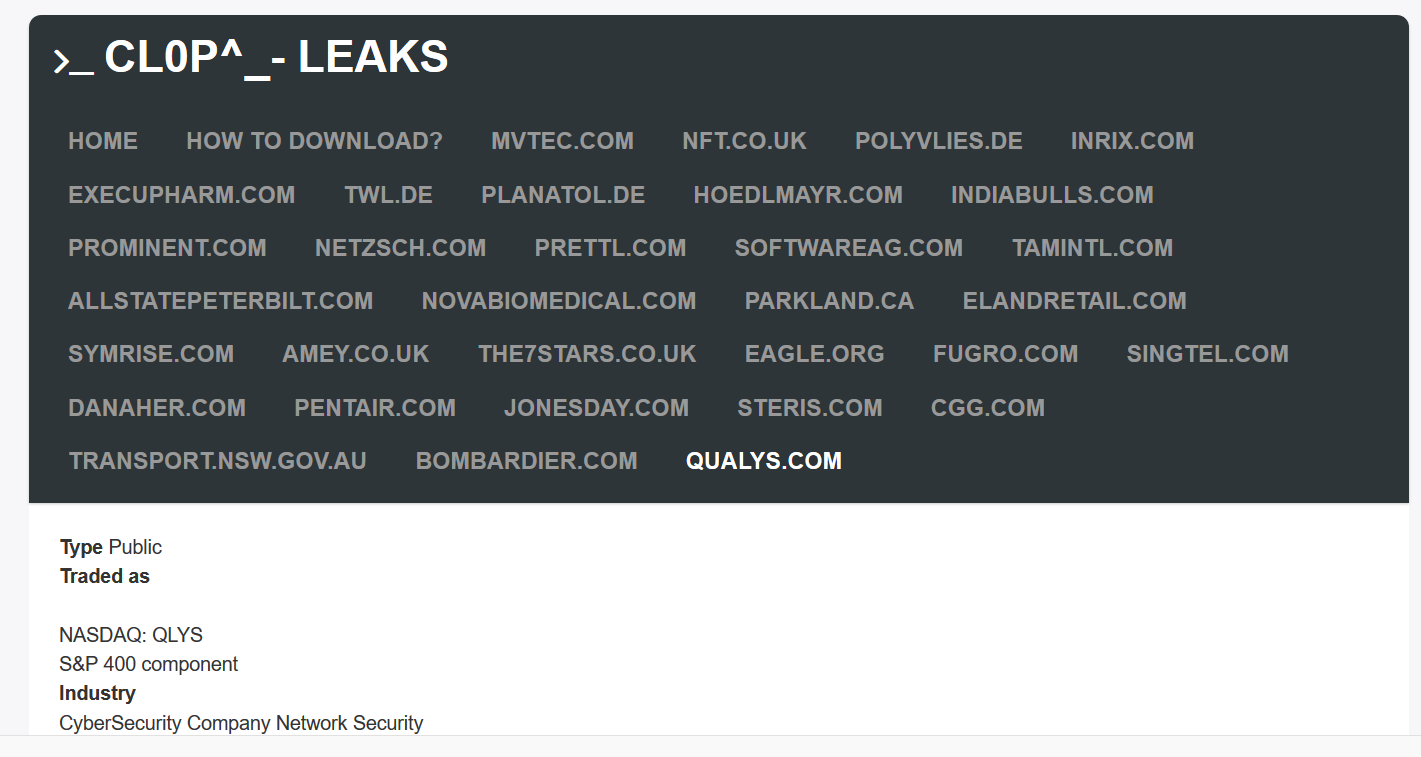Click the ALLSTATEPETERBILT.COM menu link
This screenshot has height=757, width=1421.
[x=221, y=301]
